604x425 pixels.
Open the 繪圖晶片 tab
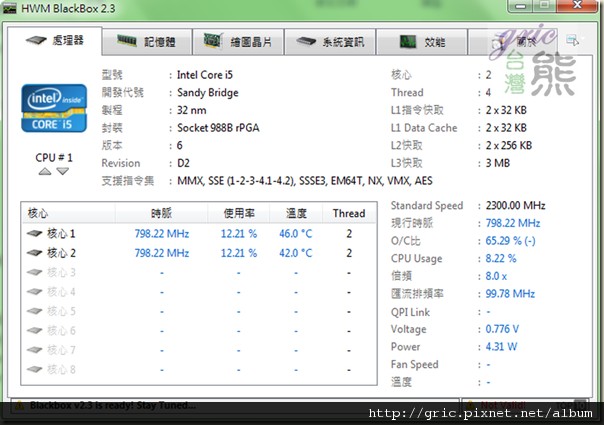tap(238, 42)
